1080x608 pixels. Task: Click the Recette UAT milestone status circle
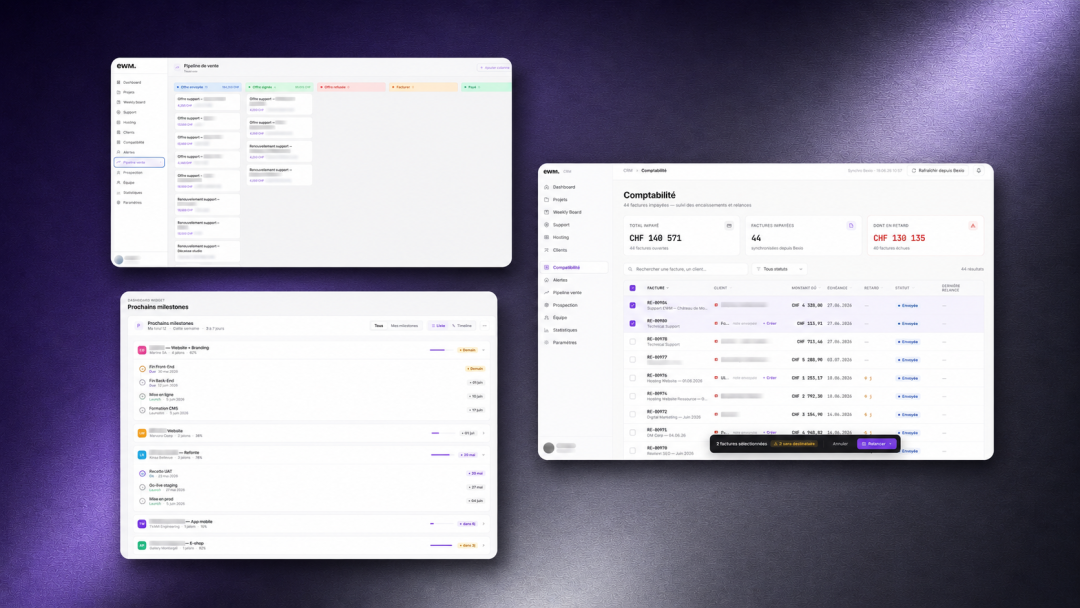click(143, 474)
